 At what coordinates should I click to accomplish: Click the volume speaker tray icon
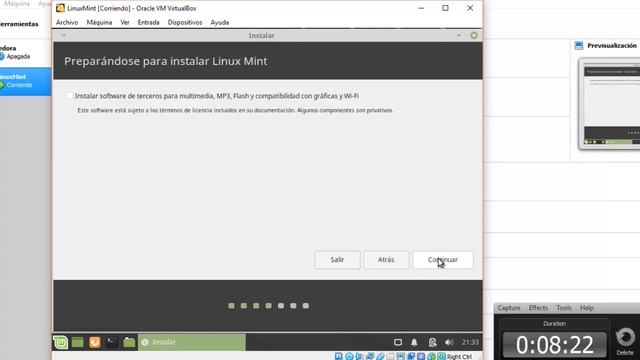tap(449, 342)
